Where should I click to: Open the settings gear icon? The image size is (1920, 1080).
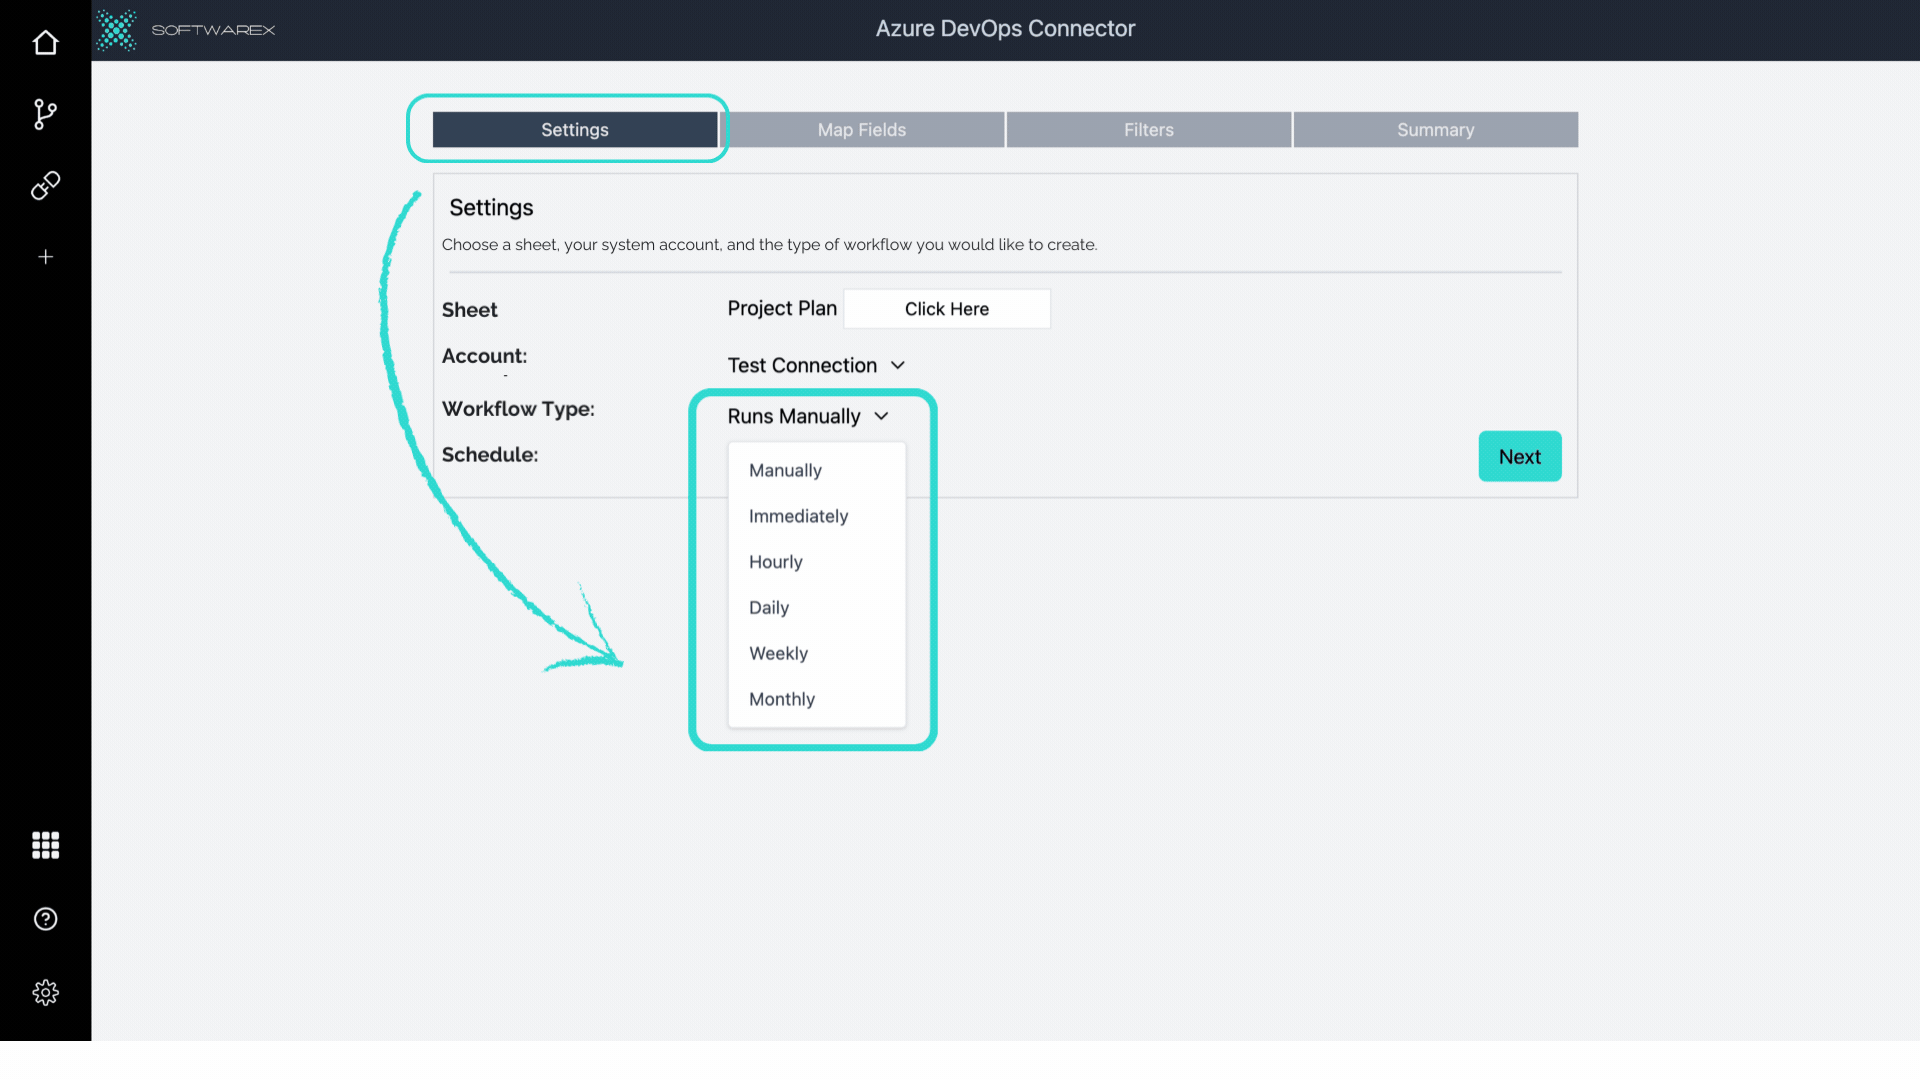pos(45,992)
